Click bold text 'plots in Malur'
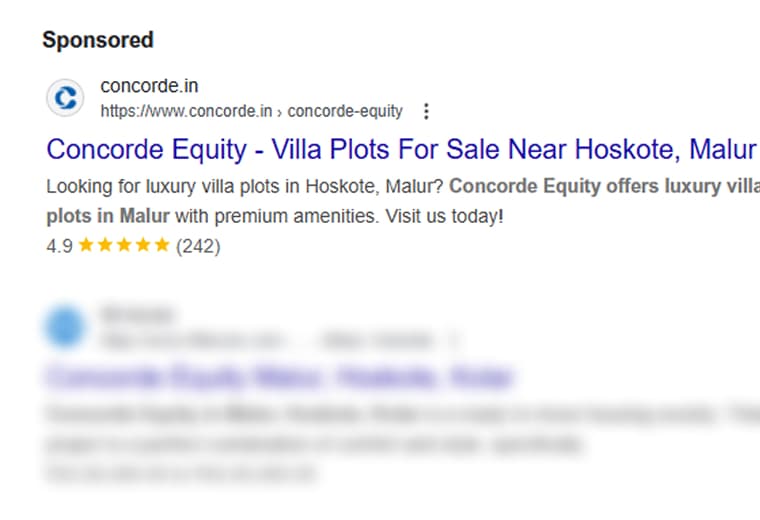Image resolution: width=760 pixels, height=520 pixels. click(108, 216)
